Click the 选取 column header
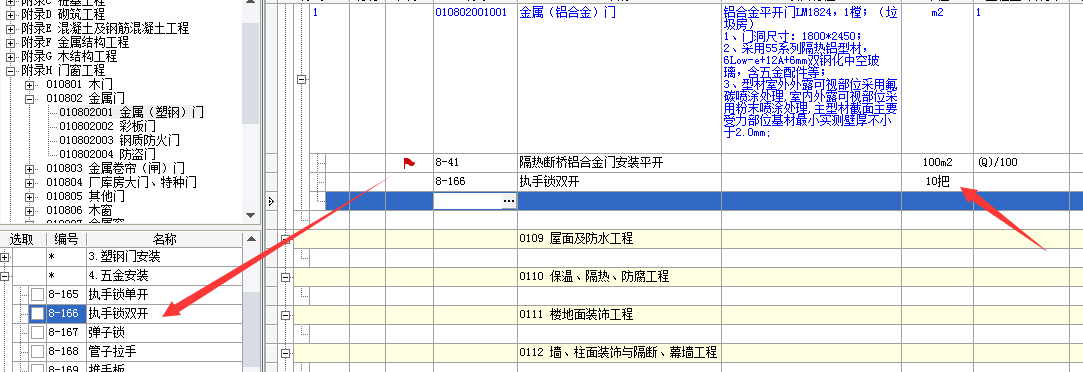The width and height of the screenshot is (1083, 372). click(23, 239)
